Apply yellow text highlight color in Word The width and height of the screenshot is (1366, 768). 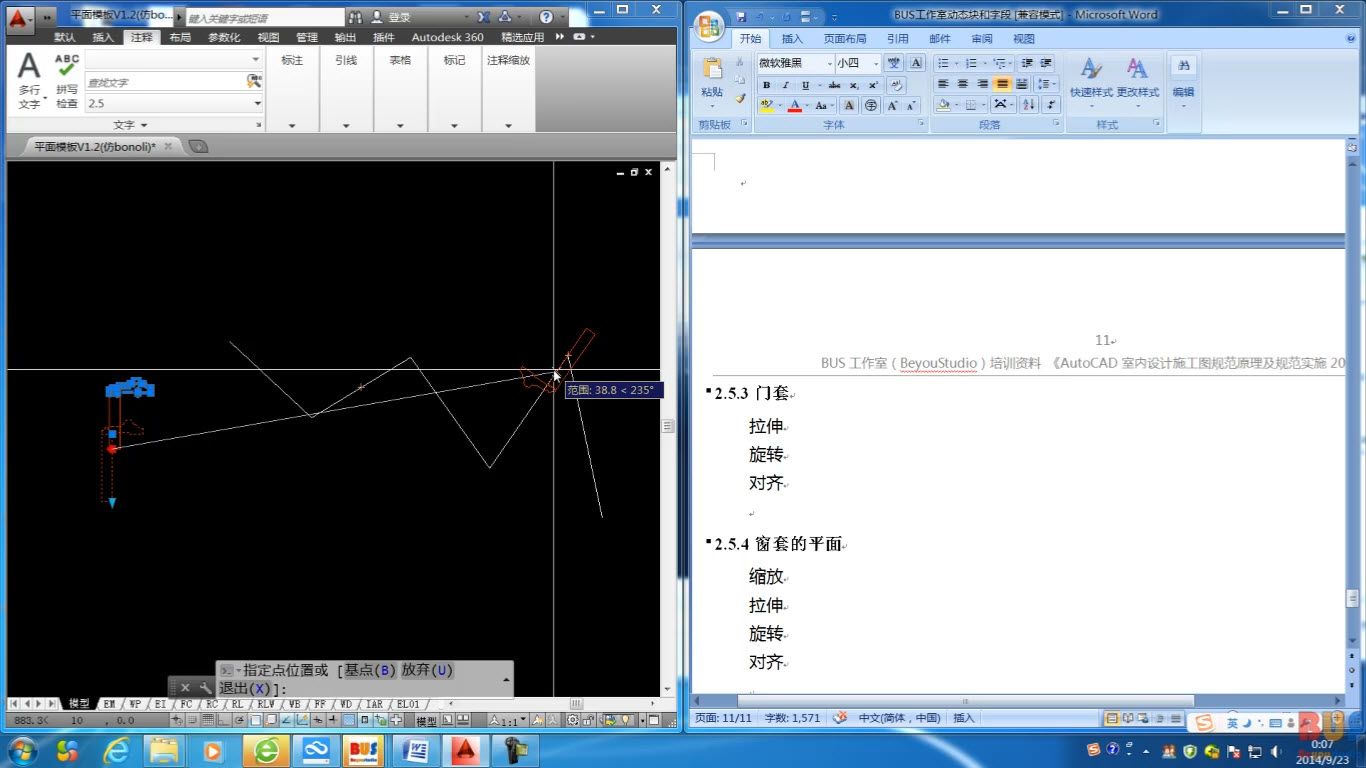(x=767, y=105)
